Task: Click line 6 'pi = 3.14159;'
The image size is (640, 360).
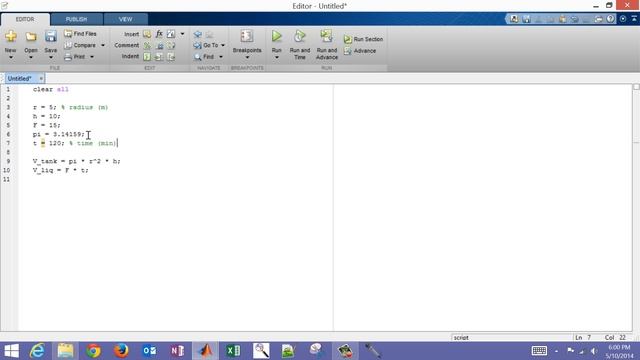Action: [59, 134]
